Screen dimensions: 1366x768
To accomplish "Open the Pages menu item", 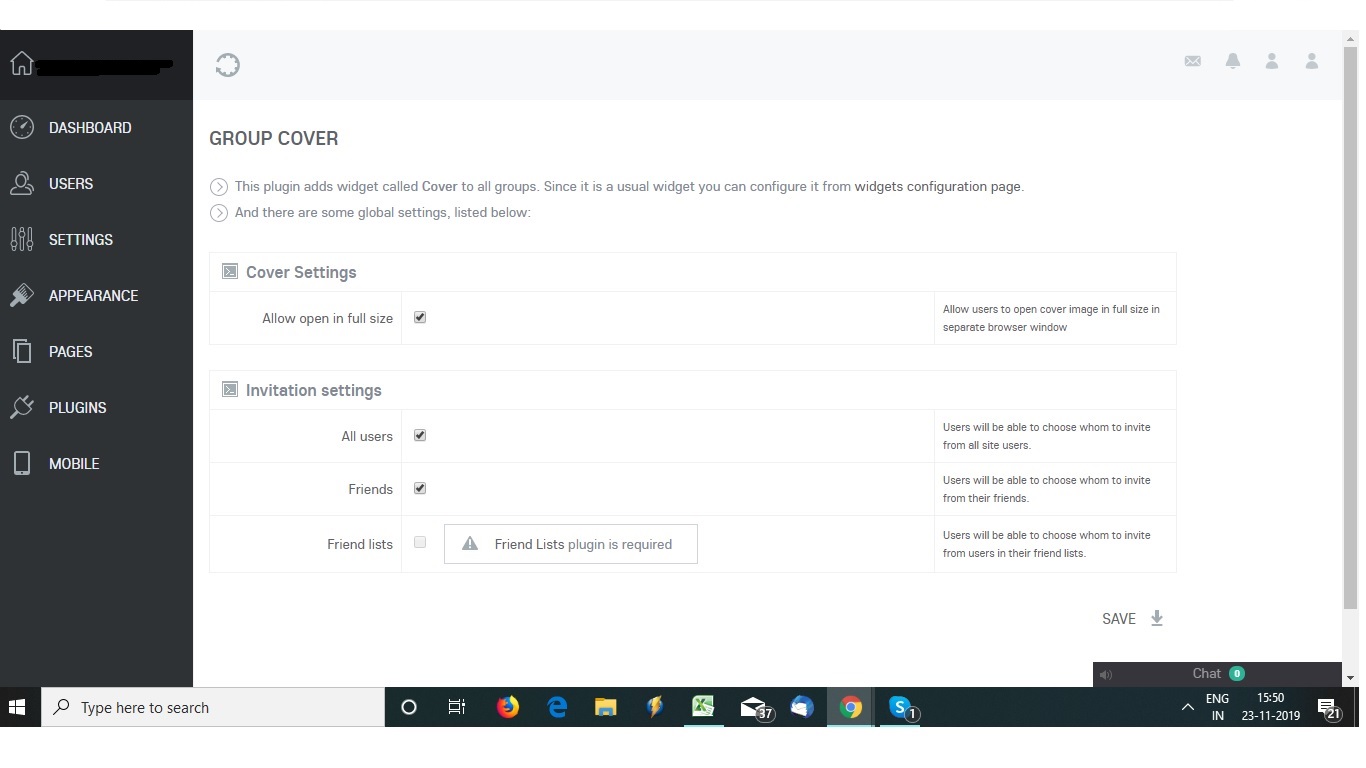I will (x=70, y=352).
